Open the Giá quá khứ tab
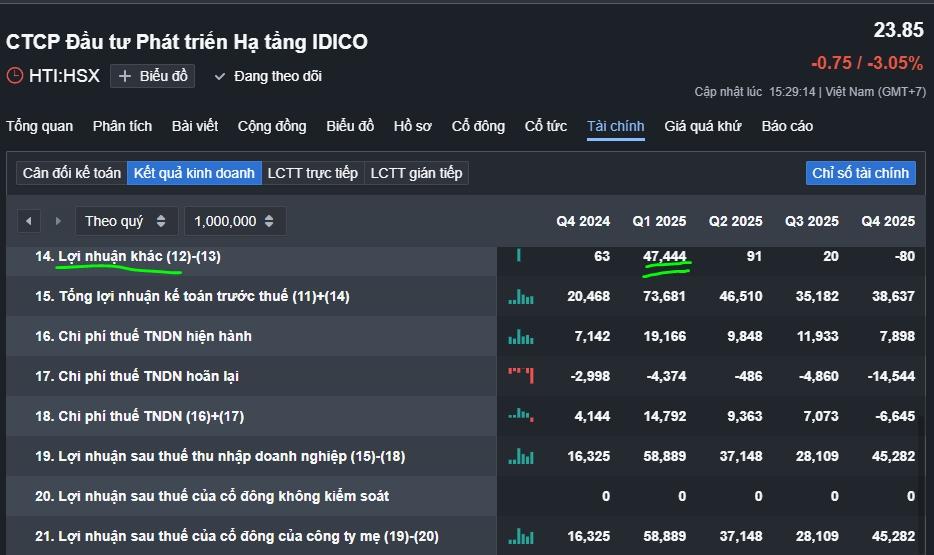This screenshot has height=555, width=934. pos(703,126)
